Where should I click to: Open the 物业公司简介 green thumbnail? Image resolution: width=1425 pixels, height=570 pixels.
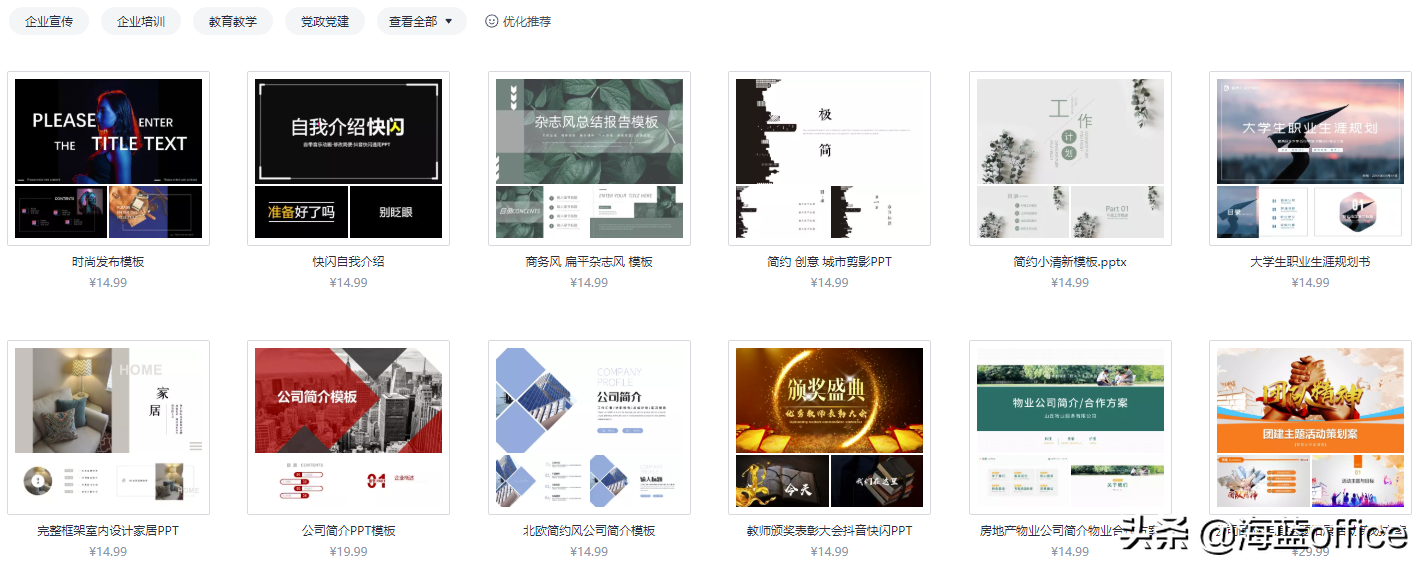pyautogui.click(x=1070, y=427)
